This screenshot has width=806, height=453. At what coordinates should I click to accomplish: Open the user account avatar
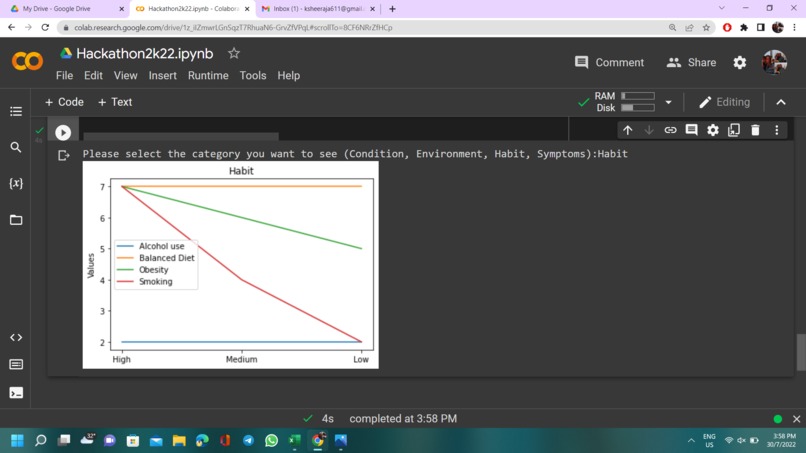click(x=774, y=62)
